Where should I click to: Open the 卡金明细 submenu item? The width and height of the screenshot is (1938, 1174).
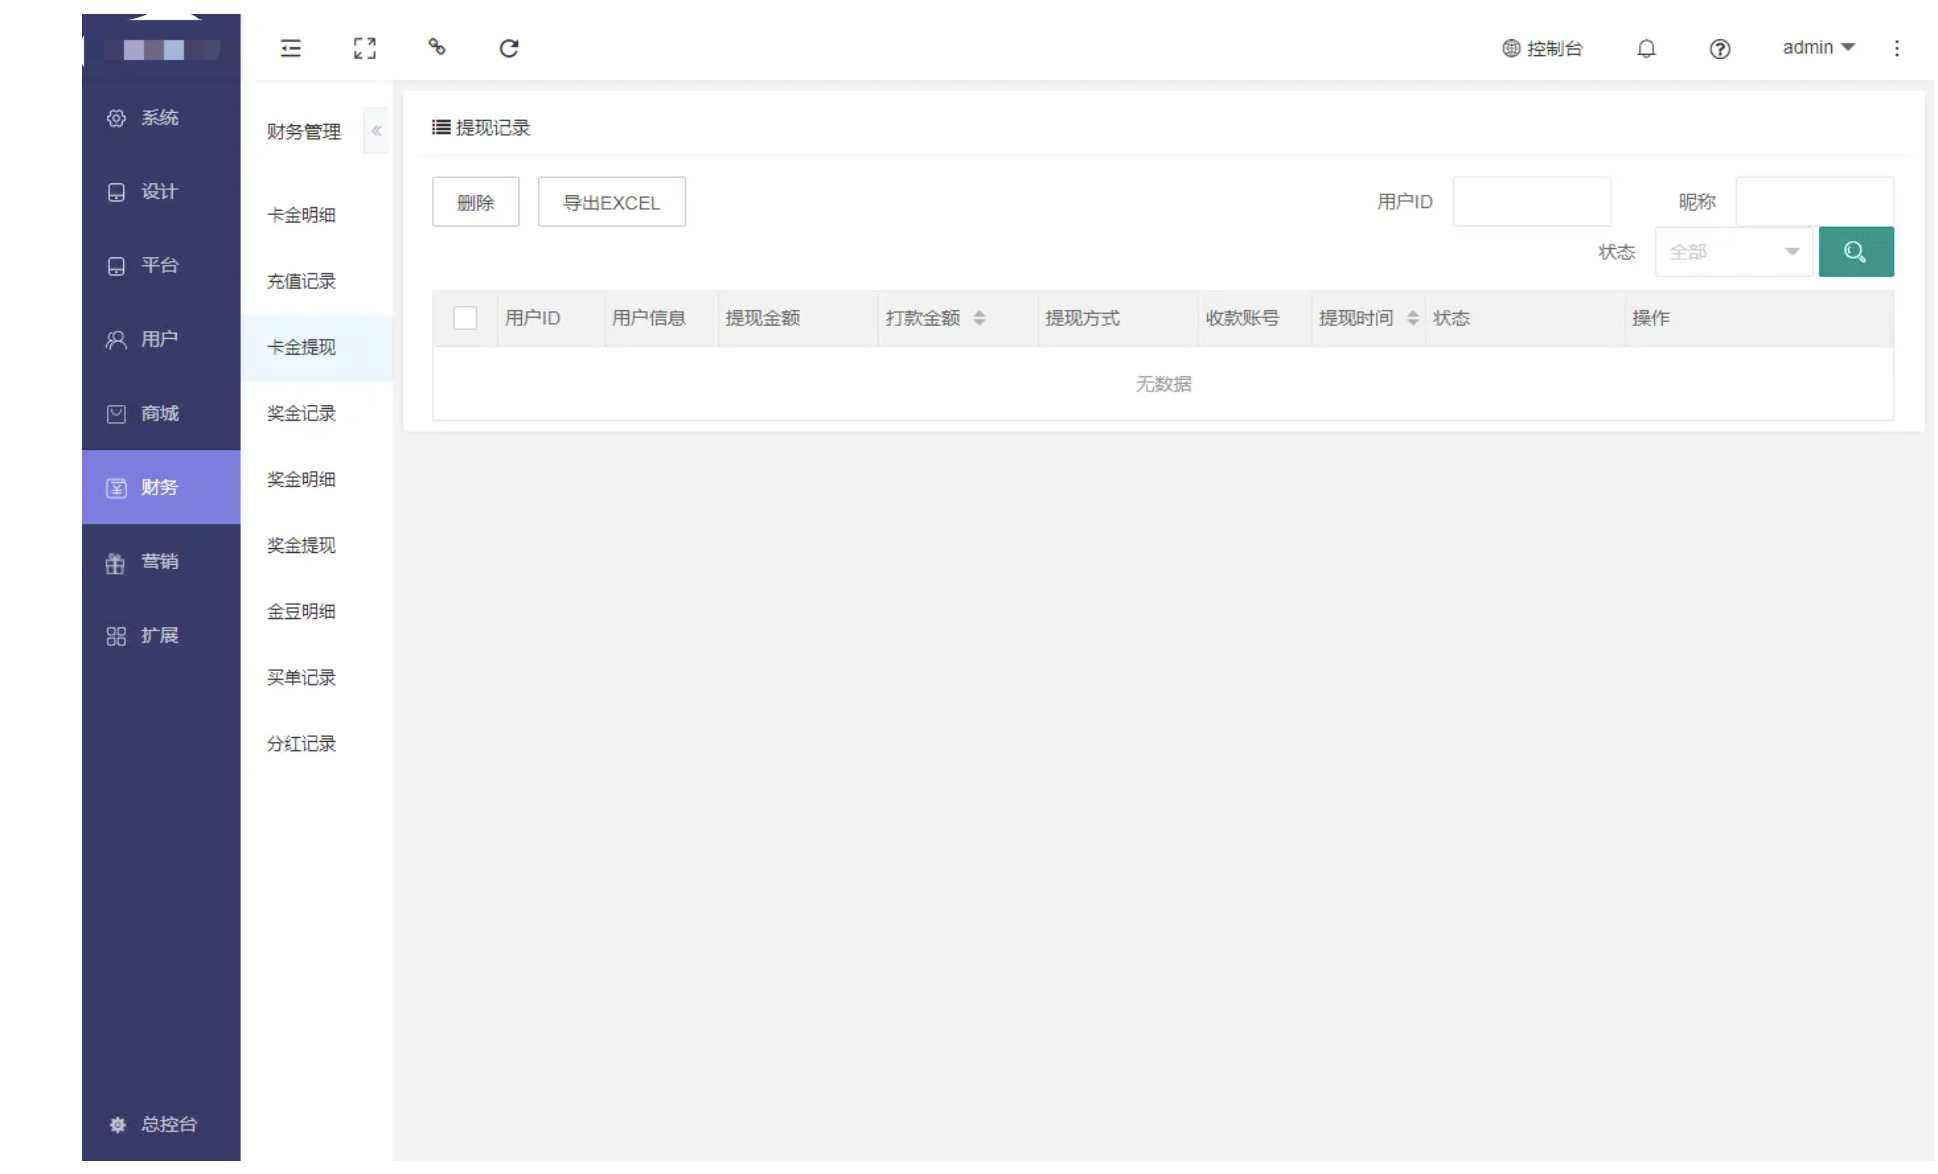tap(317, 215)
